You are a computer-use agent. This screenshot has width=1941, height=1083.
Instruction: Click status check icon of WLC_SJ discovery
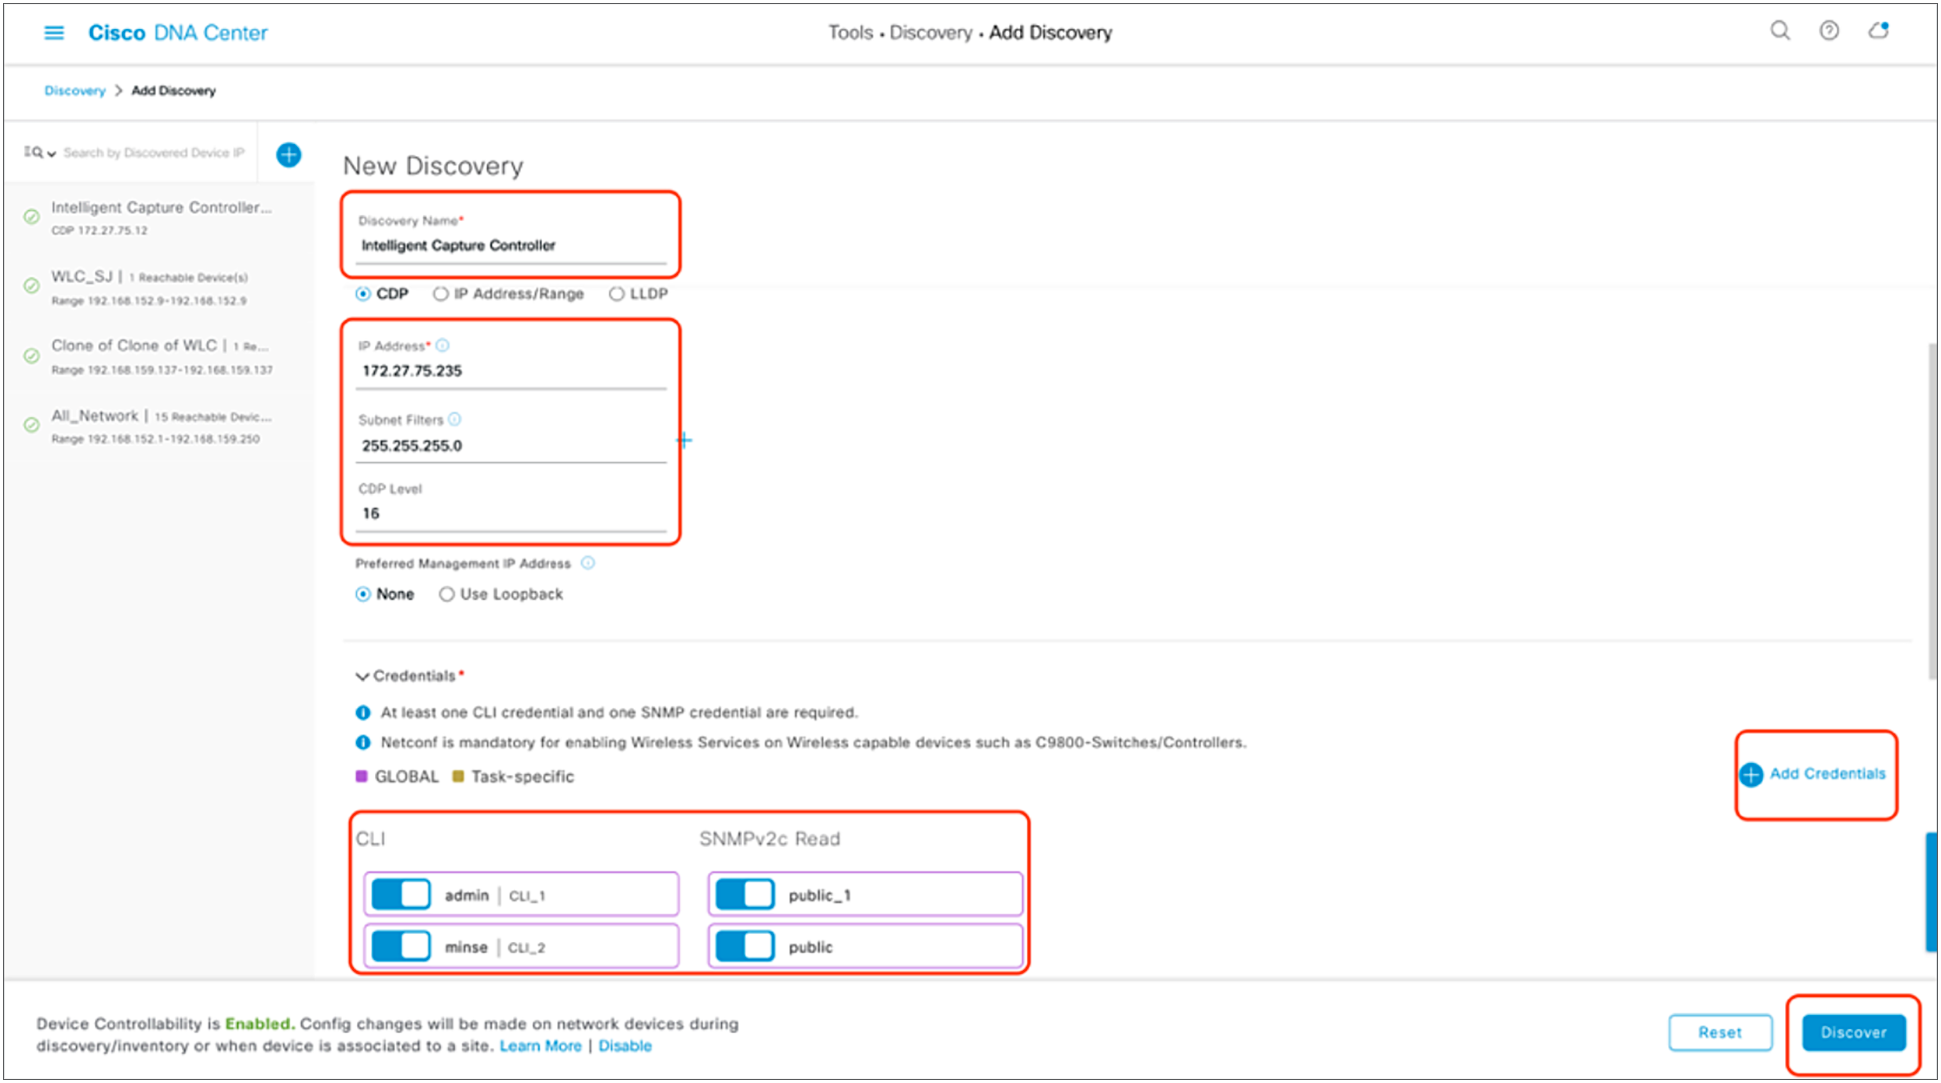click(x=32, y=286)
